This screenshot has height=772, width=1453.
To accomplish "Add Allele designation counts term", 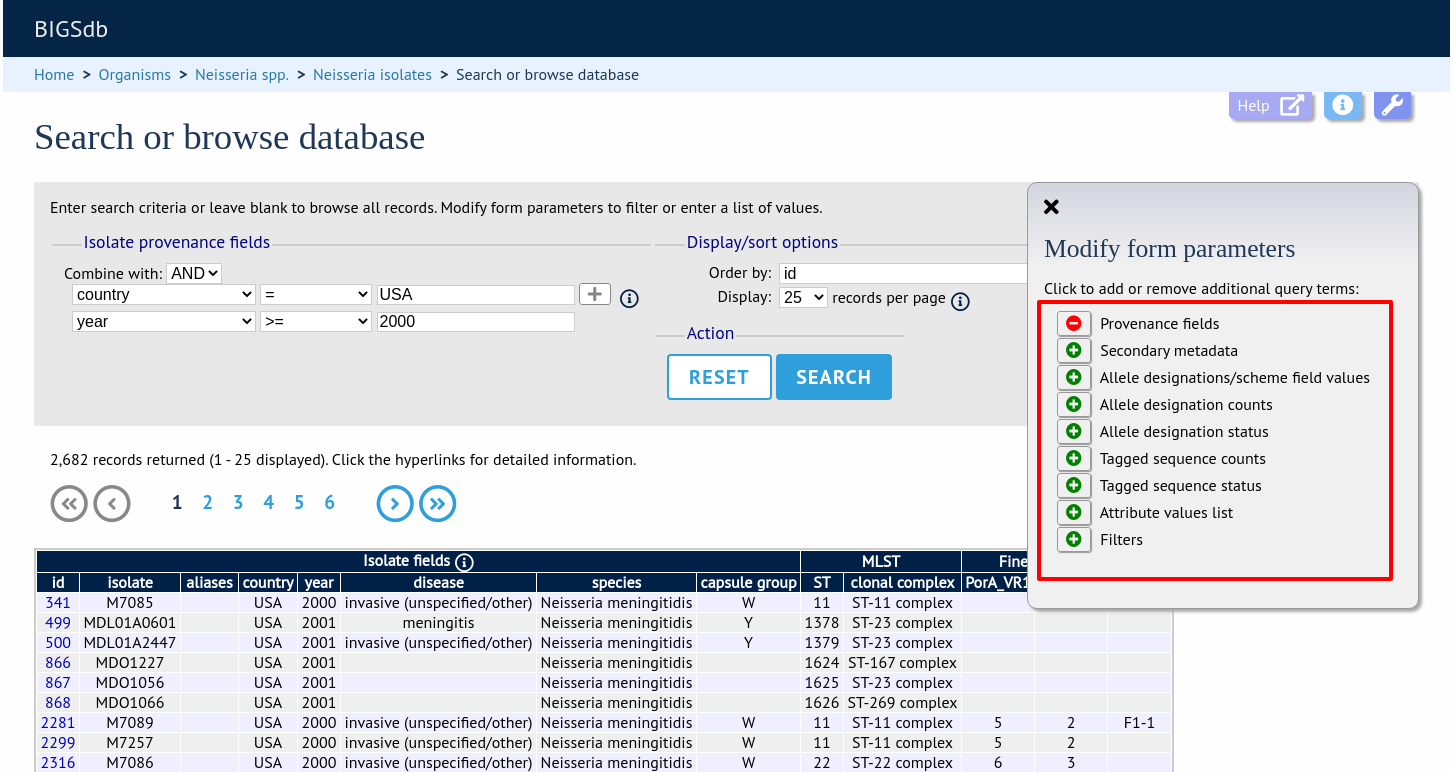I will tap(1074, 404).
